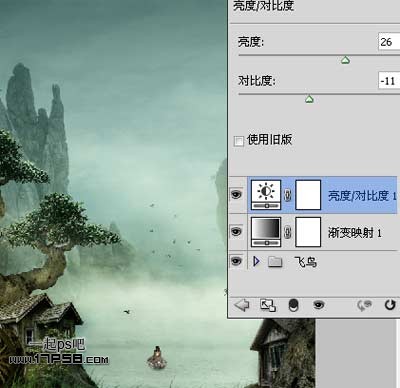Select the 亮度/对比度 1 layer name
This screenshot has height=388, width=400.
362,196
